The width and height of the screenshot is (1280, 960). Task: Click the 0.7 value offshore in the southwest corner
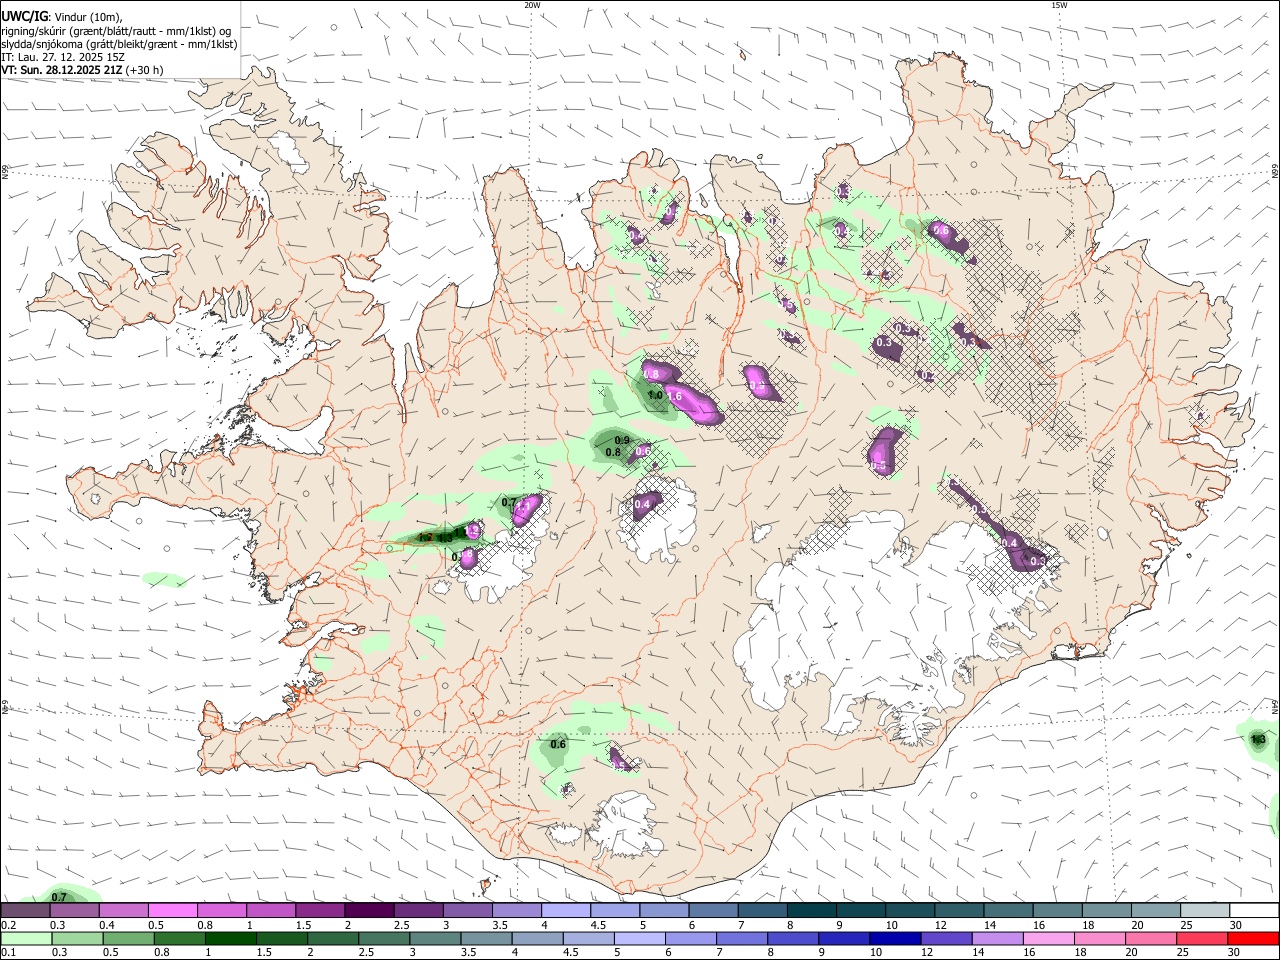coord(59,897)
